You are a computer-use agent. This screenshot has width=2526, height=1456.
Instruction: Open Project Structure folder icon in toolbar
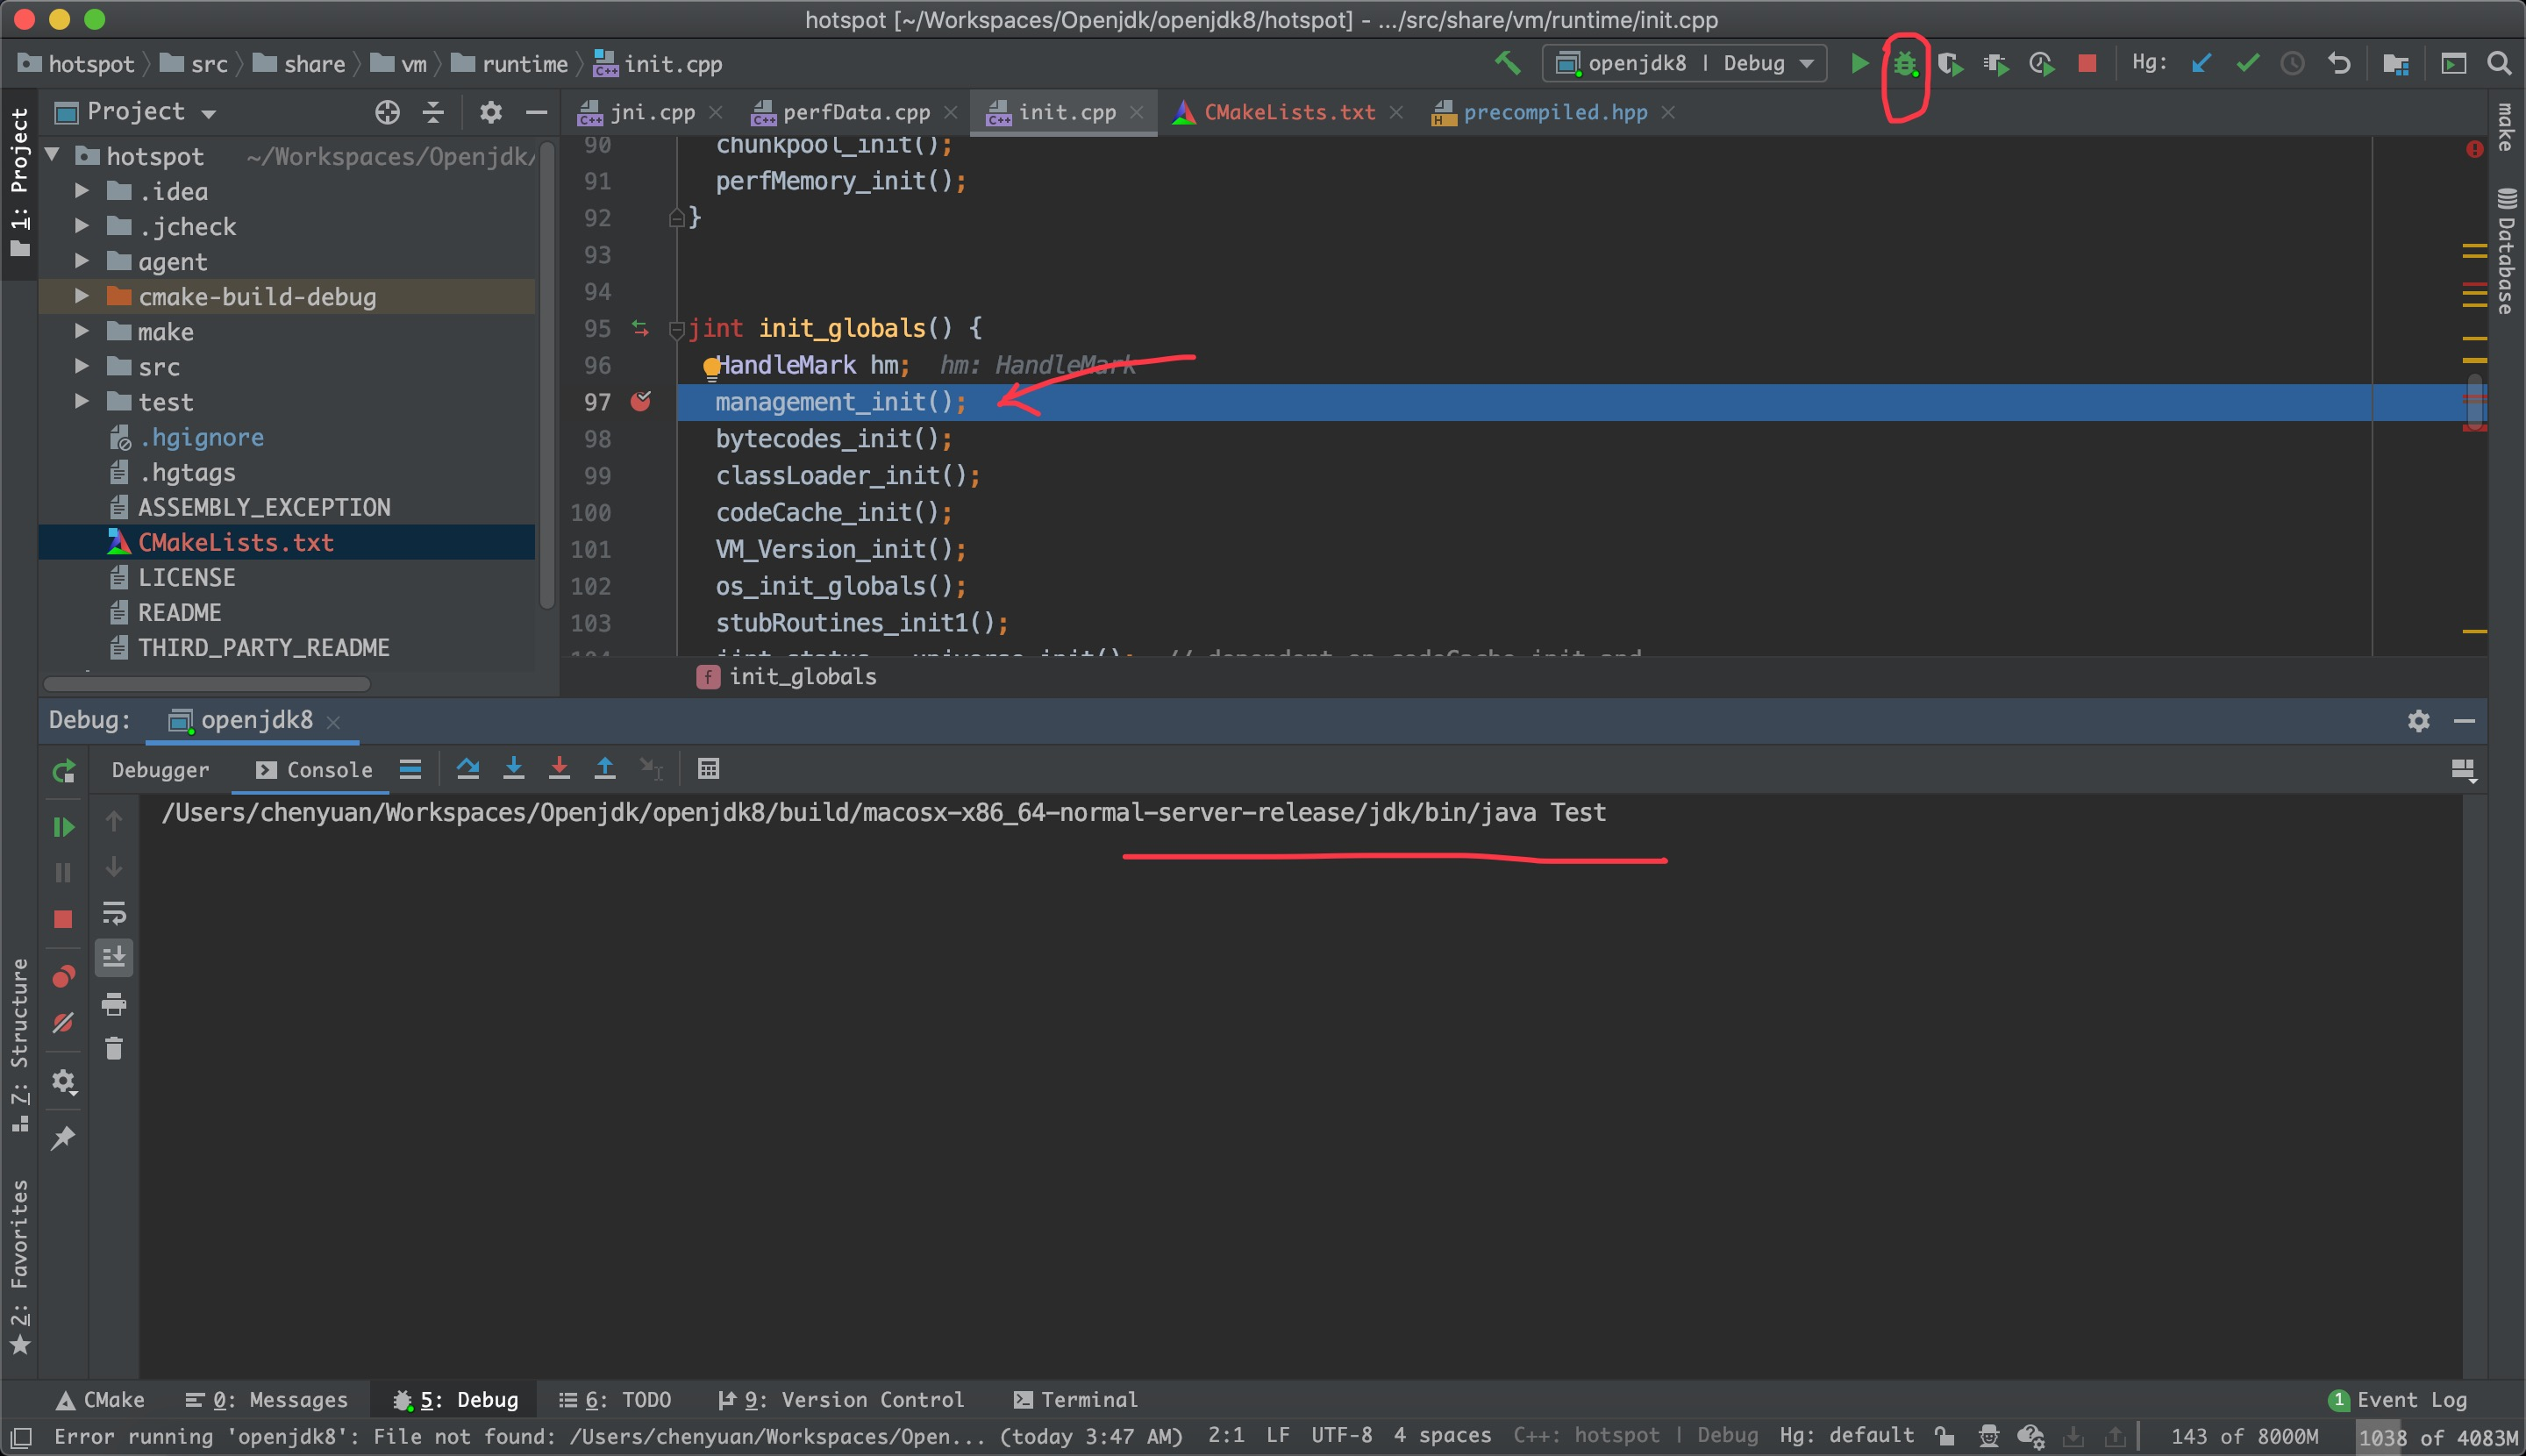tap(2395, 64)
